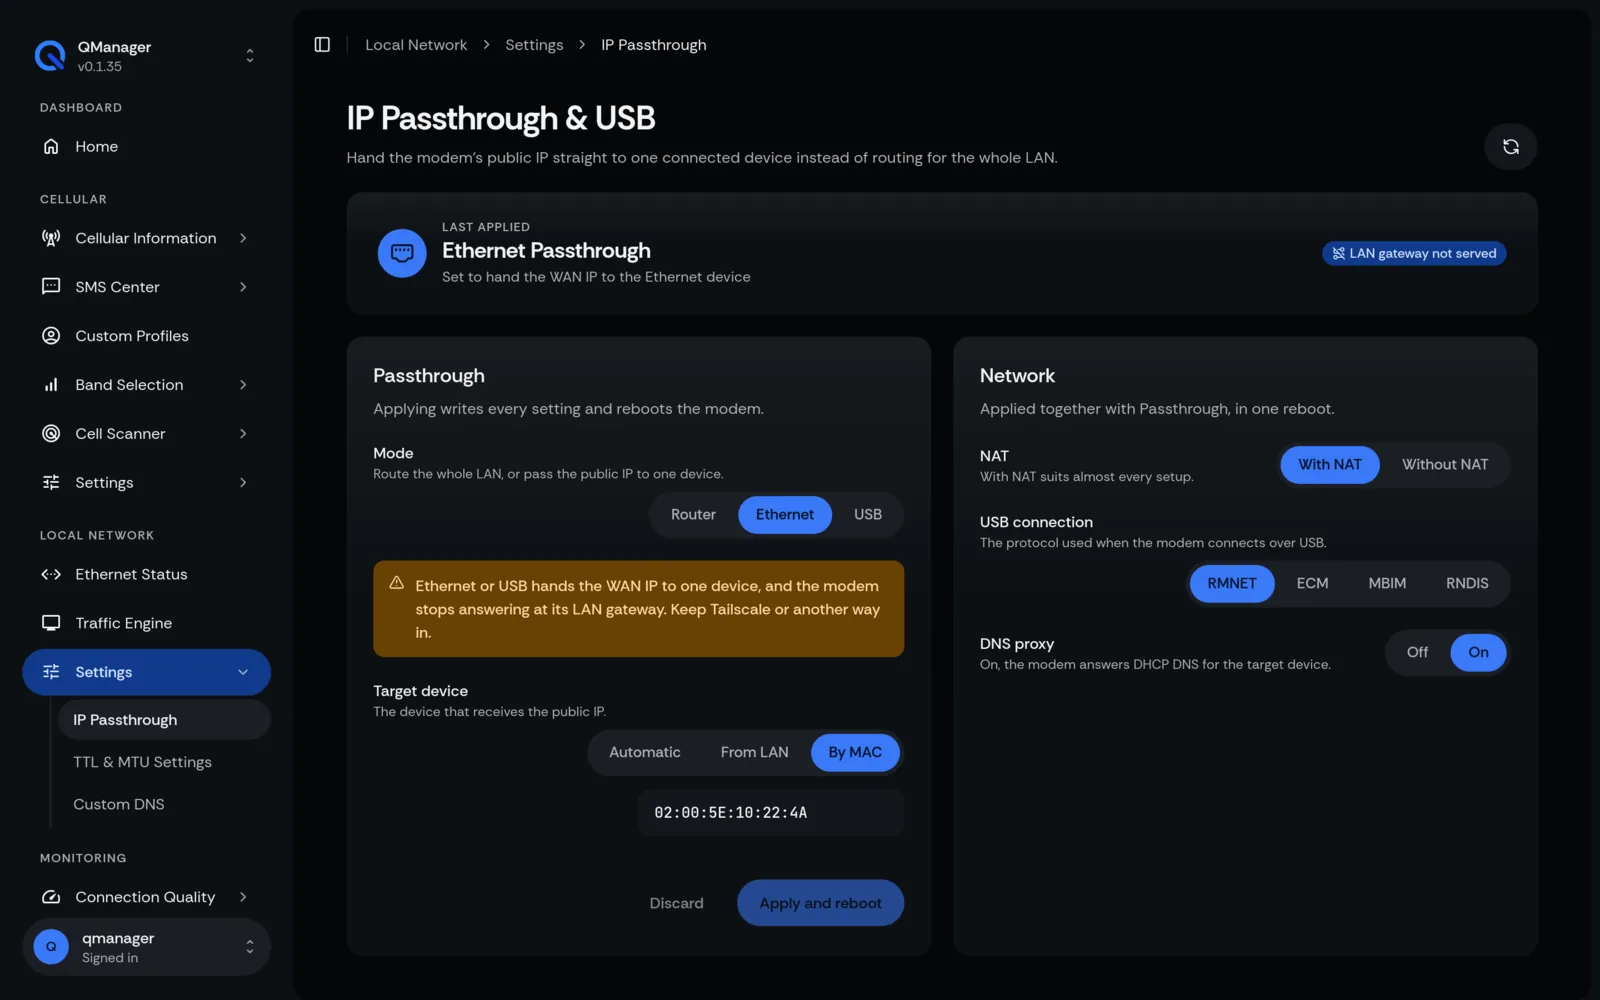Click the Ethernet Passthrough round icon
1600x1000 pixels.
(402, 253)
